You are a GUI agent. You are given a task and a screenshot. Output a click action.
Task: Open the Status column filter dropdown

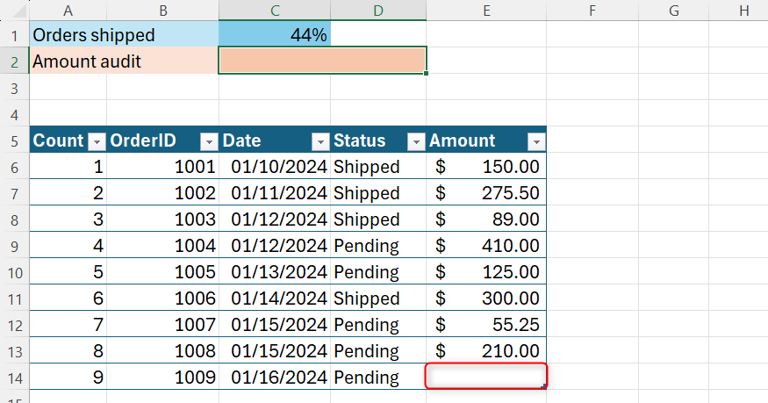tap(416, 142)
